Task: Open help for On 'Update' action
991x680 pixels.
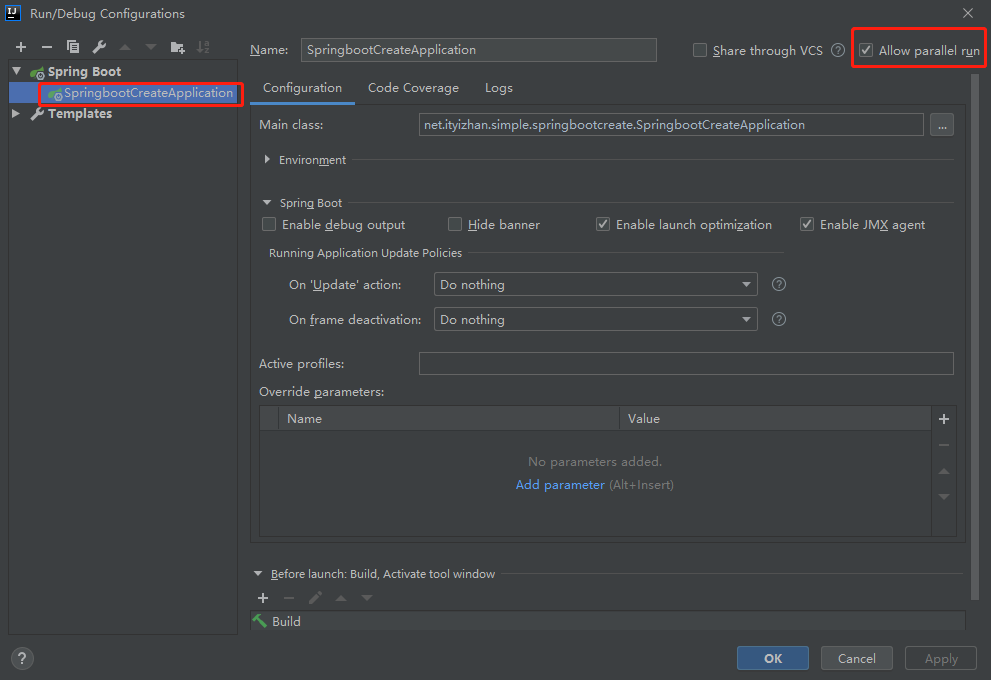Action: pos(779,284)
